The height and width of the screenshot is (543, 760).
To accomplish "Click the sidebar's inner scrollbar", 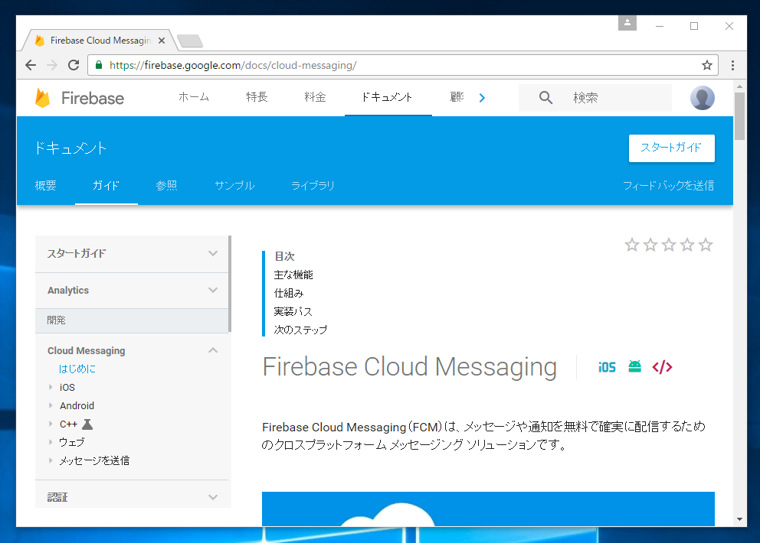I will (x=230, y=284).
